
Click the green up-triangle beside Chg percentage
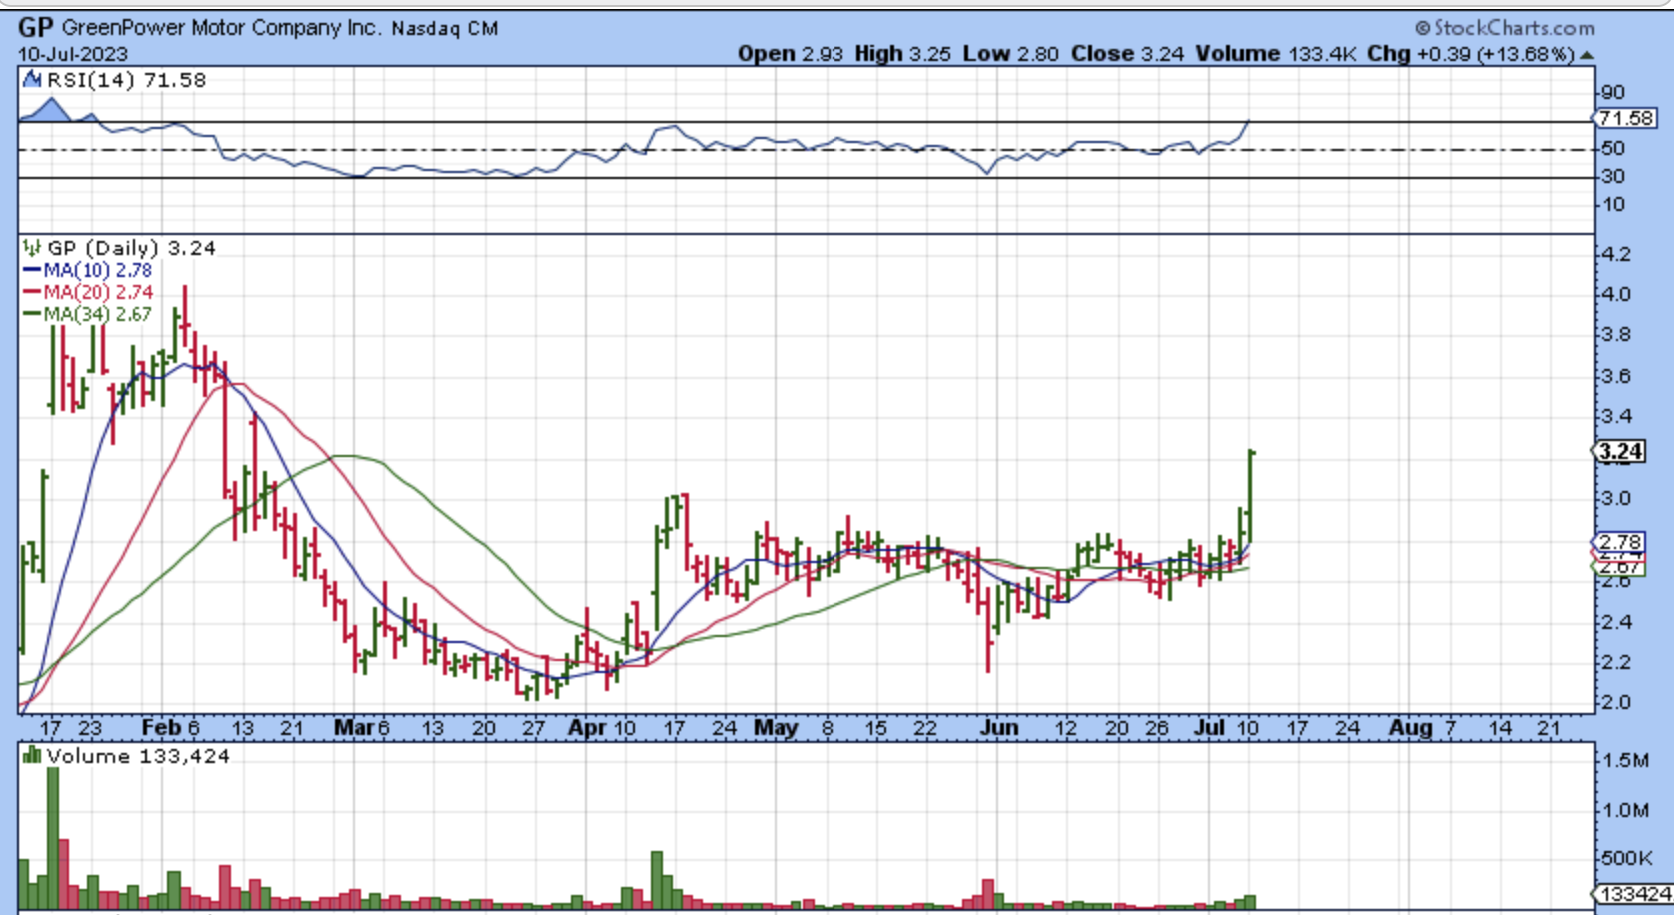pyautogui.click(x=1587, y=55)
